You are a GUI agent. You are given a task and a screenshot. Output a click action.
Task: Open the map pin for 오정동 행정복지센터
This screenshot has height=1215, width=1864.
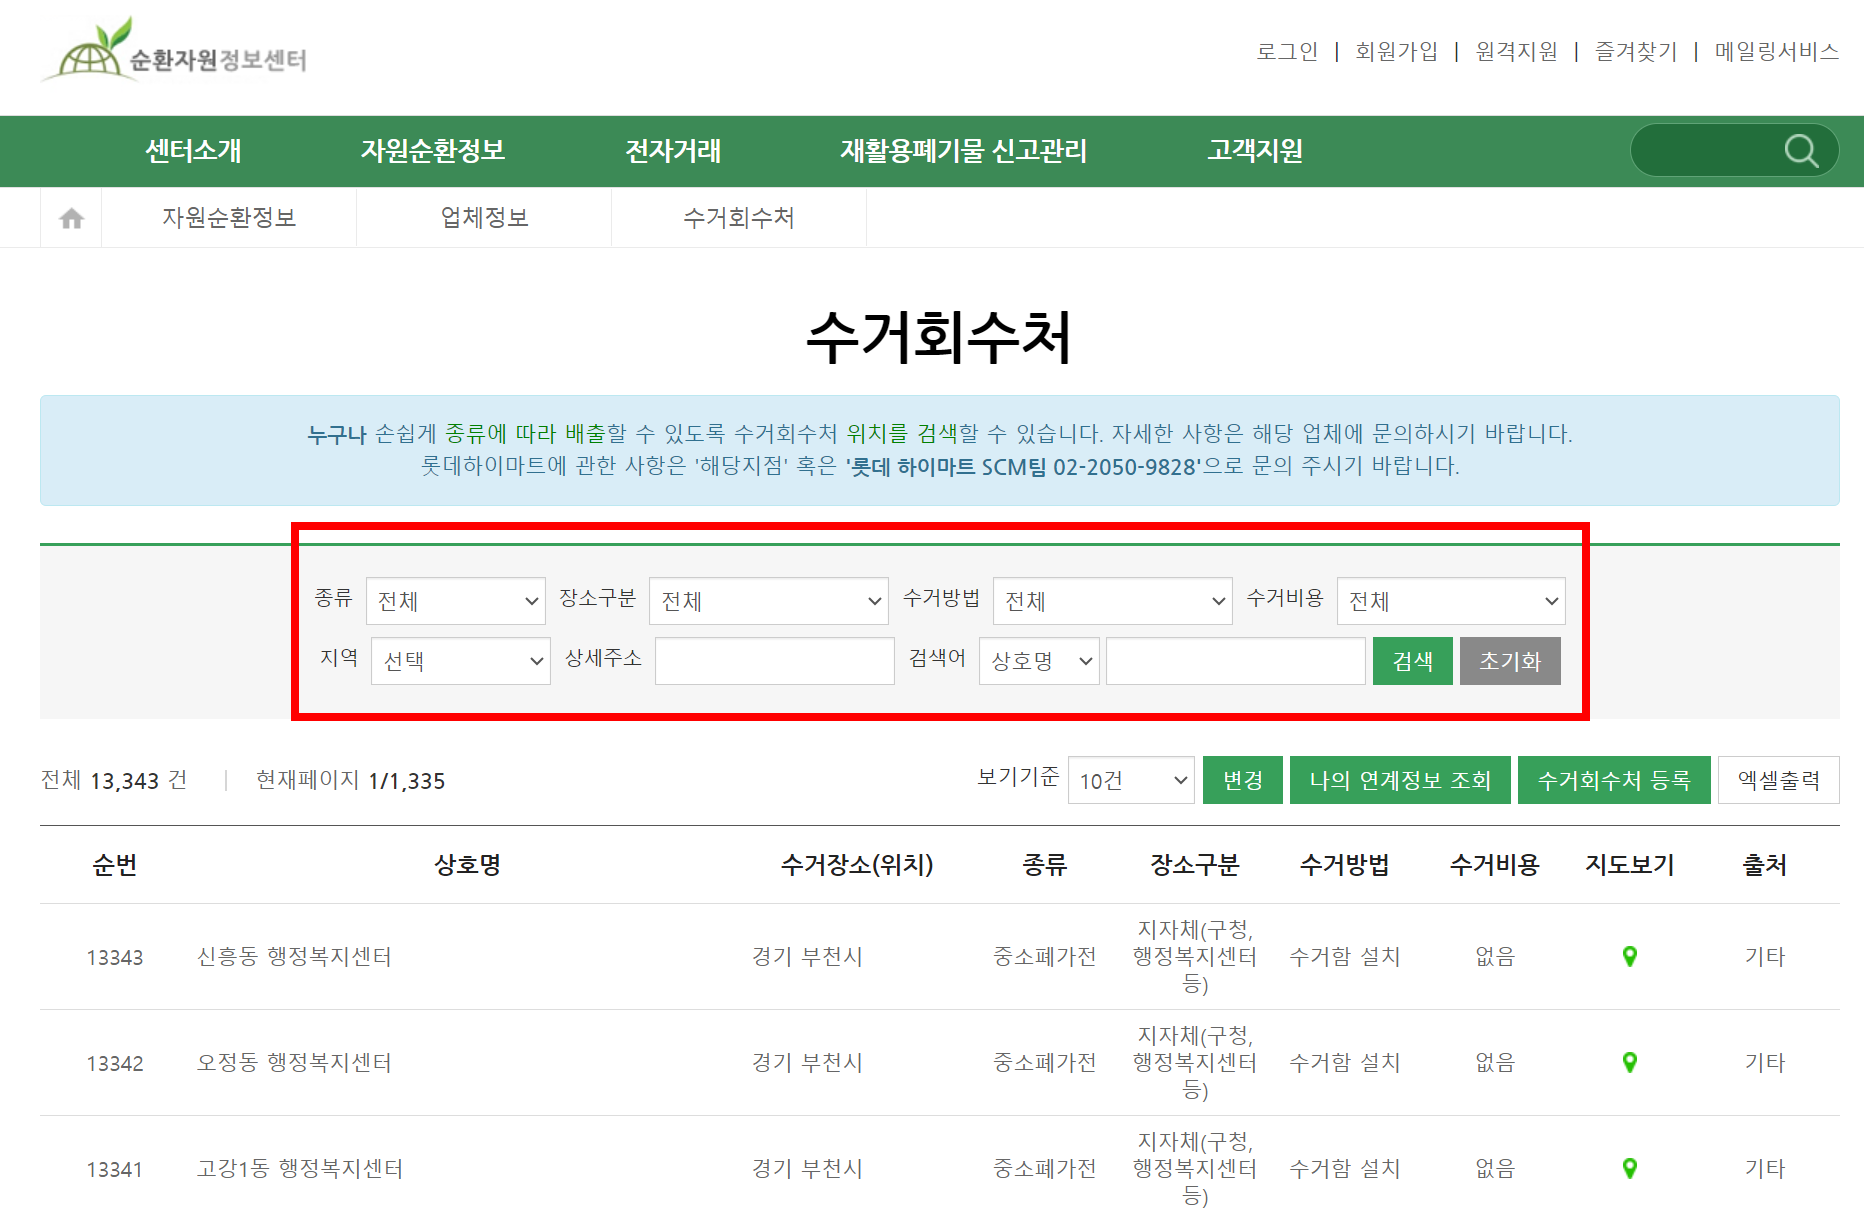[1630, 1062]
